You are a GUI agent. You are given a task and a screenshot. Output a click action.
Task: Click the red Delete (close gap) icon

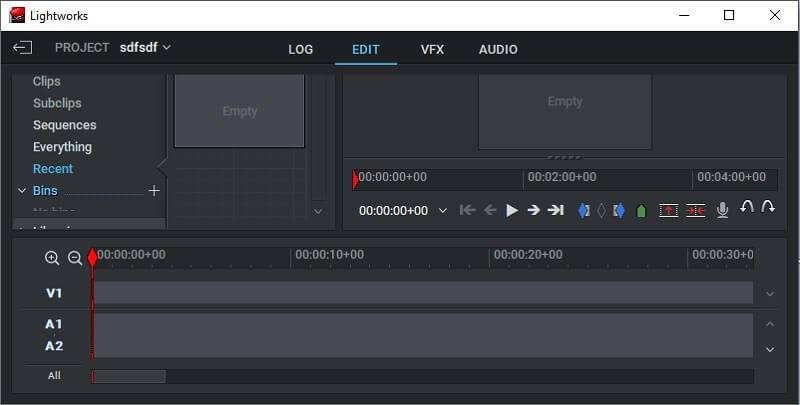[695, 210]
